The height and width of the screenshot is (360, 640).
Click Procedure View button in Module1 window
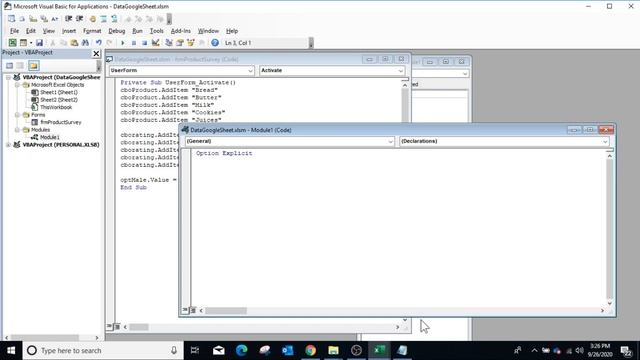click(x=185, y=311)
